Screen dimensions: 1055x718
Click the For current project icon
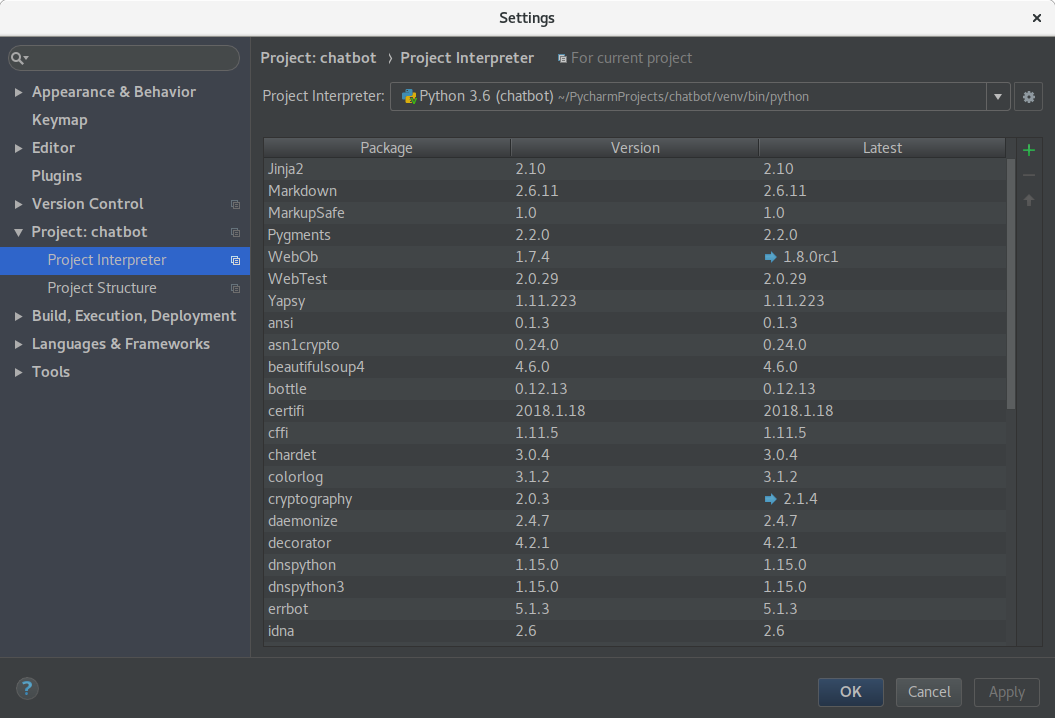pyautogui.click(x=562, y=59)
